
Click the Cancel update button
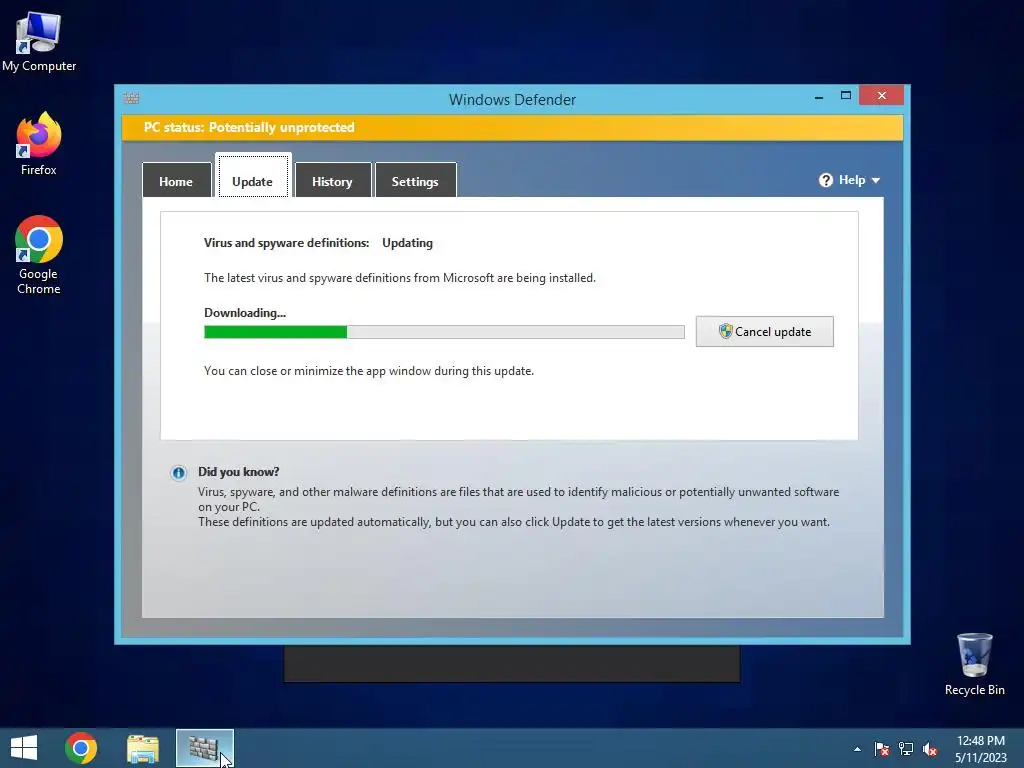point(764,331)
